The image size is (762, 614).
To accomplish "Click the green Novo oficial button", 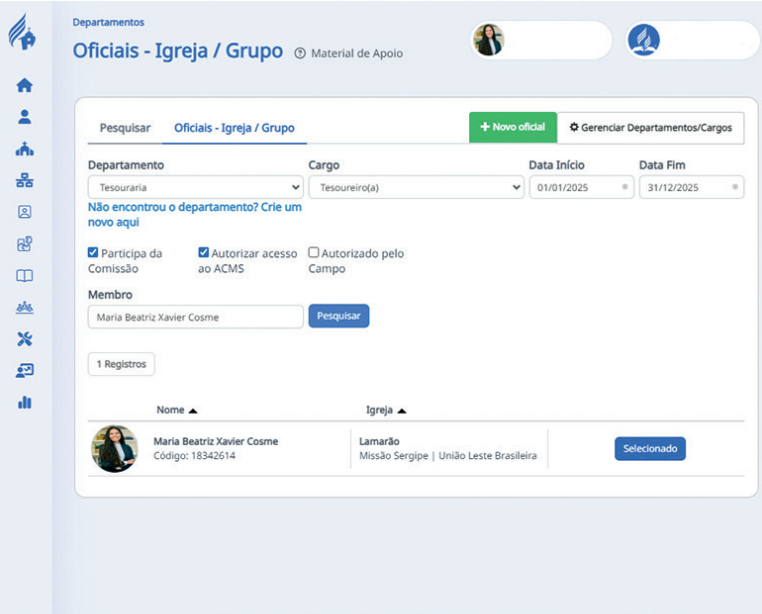I will [512, 128].
